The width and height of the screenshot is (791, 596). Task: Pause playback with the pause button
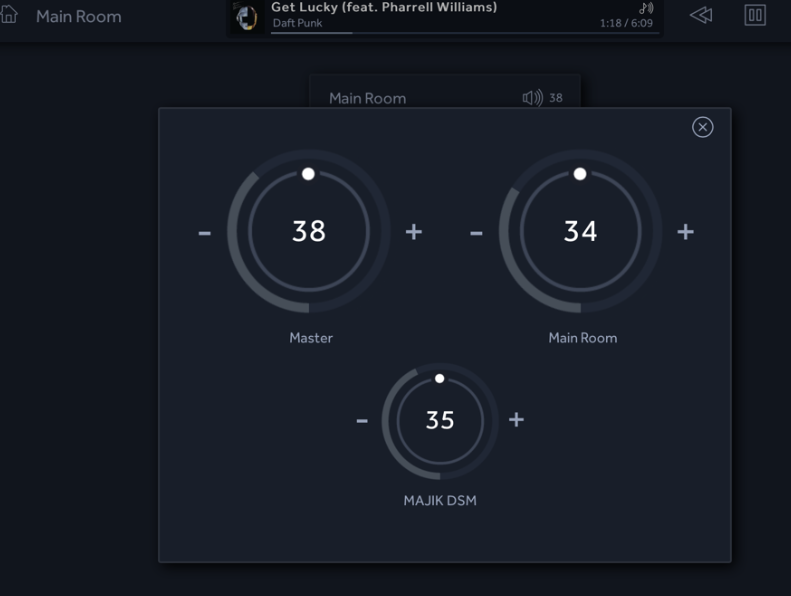755,15
